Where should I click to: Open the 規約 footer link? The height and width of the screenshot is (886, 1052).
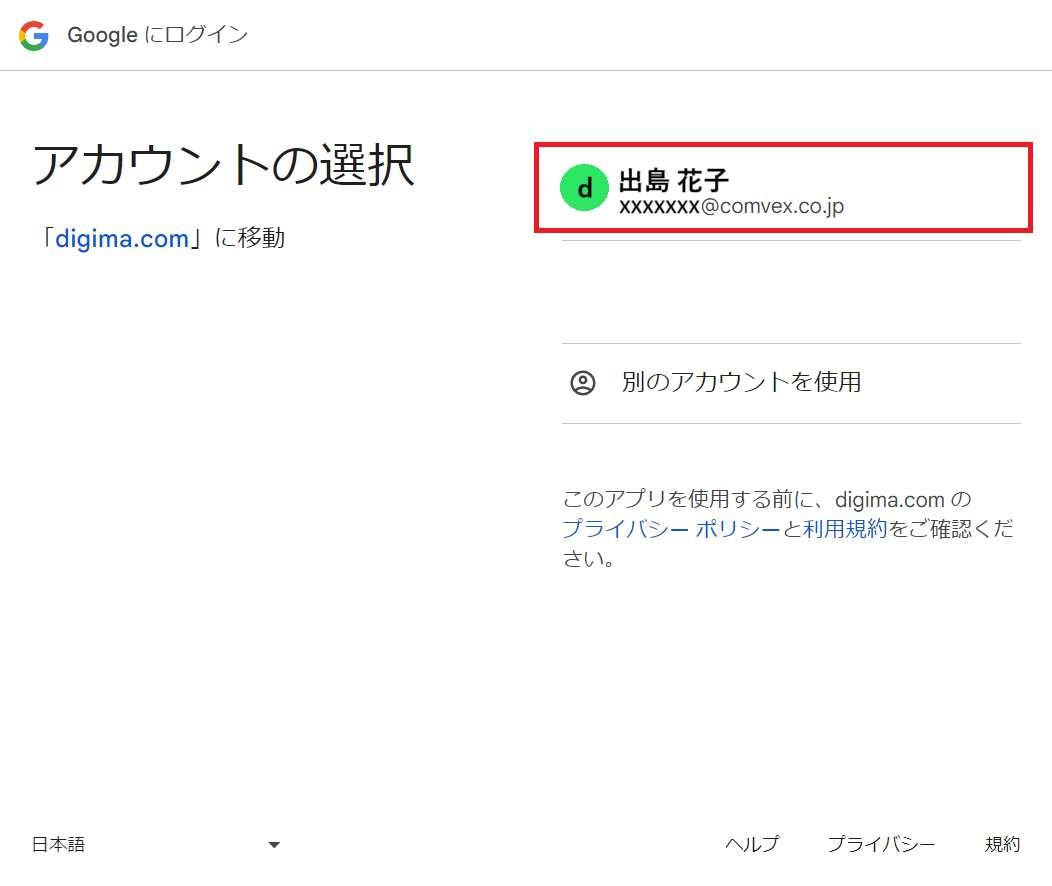(1002, 844)
